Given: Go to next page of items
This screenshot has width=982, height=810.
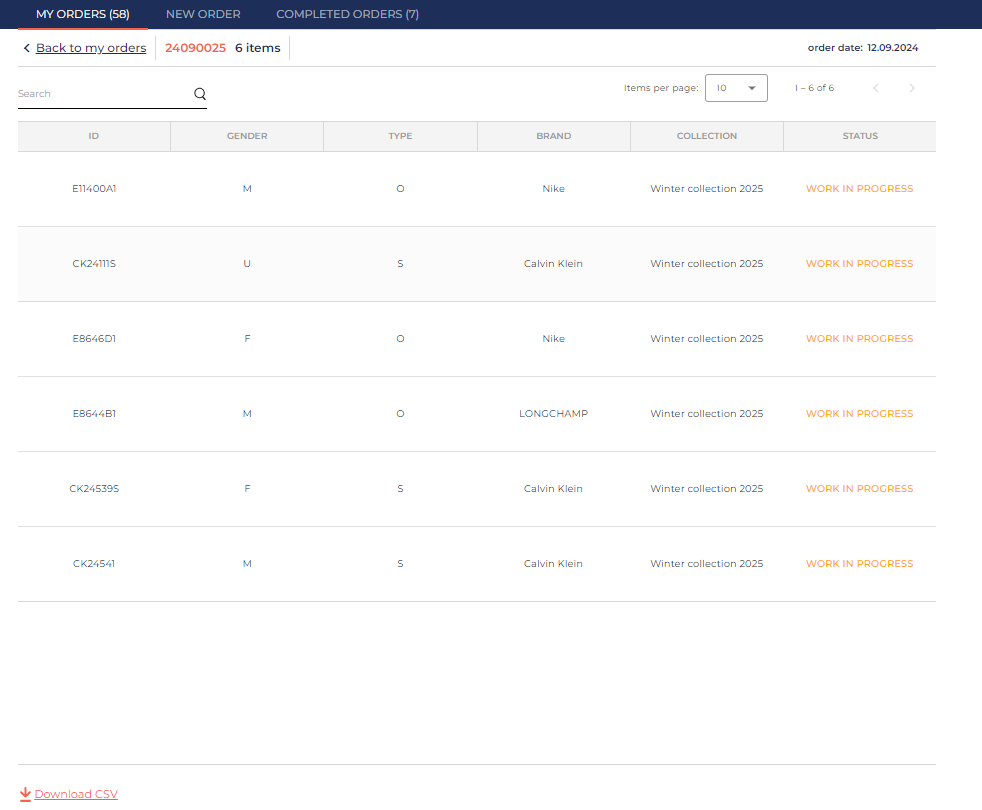Looking at the screenshot, I should (x=911, y=88).
